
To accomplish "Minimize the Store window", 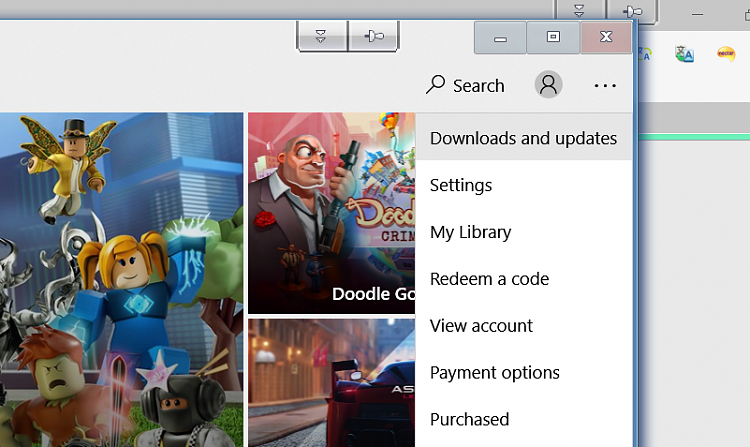I will tap(500, 37).
